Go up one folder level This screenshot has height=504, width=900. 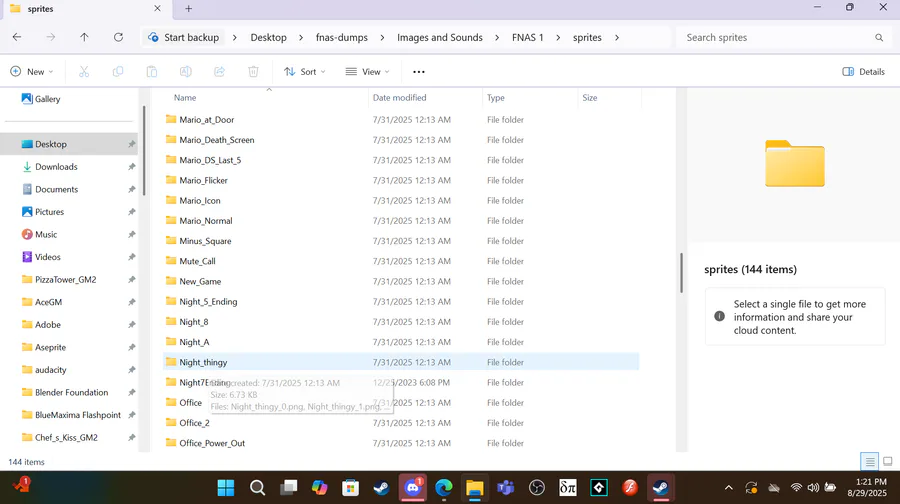point(84,37)
